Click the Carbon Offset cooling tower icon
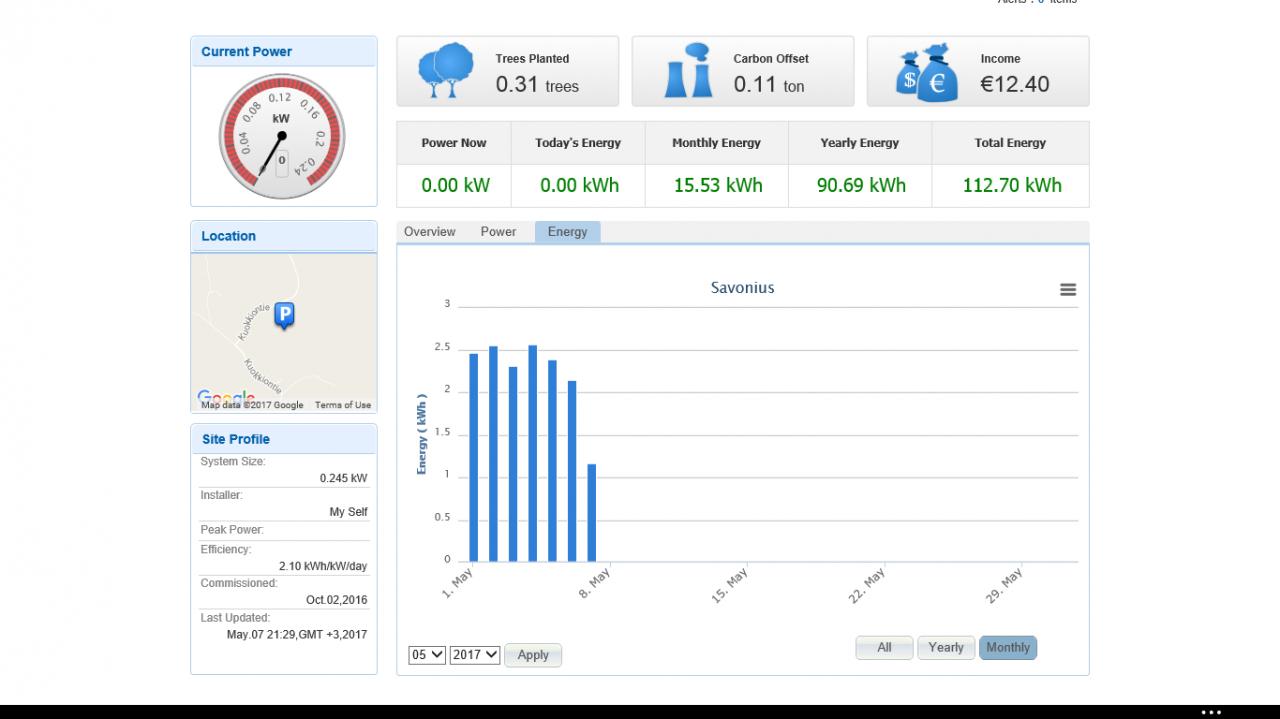This screenshot has width=1280, height=719. point(688,71)
